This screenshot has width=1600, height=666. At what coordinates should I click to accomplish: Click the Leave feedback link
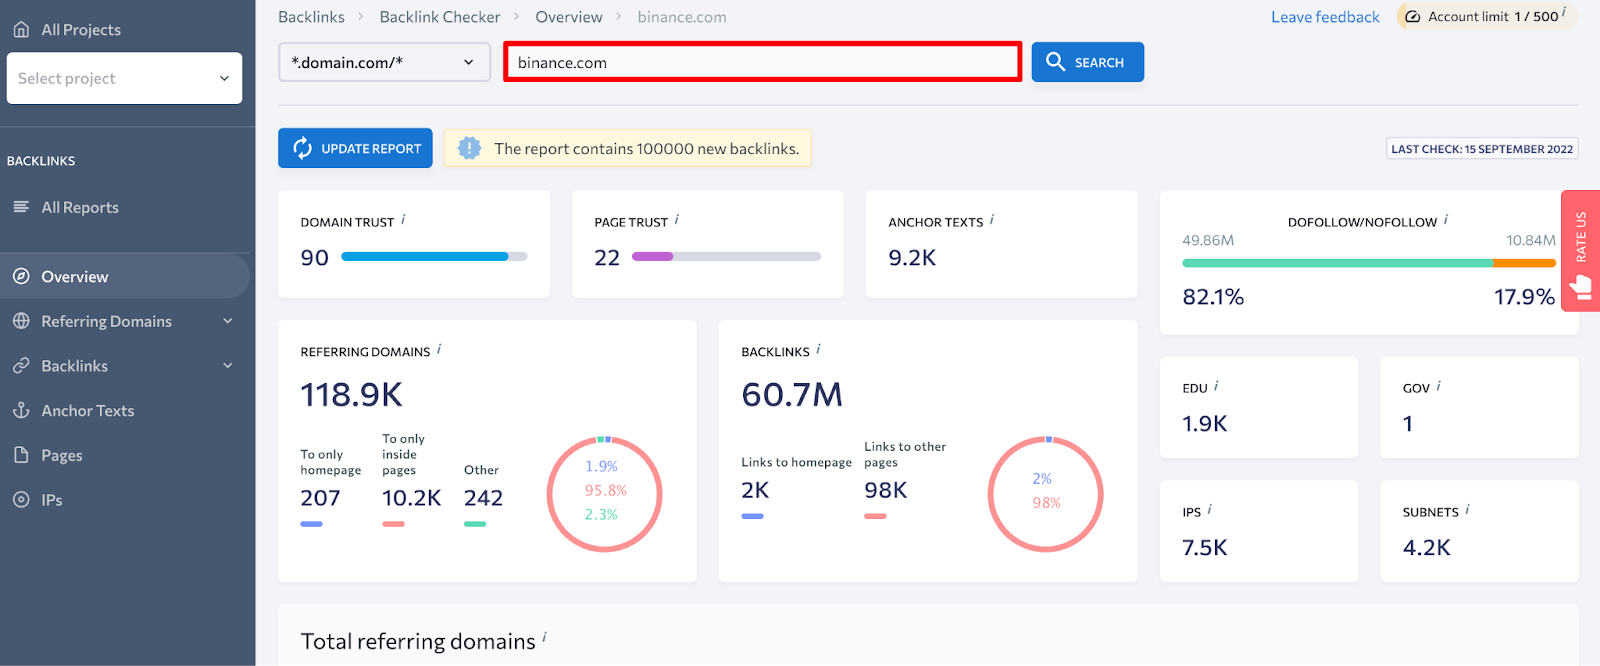point(1325,17)
